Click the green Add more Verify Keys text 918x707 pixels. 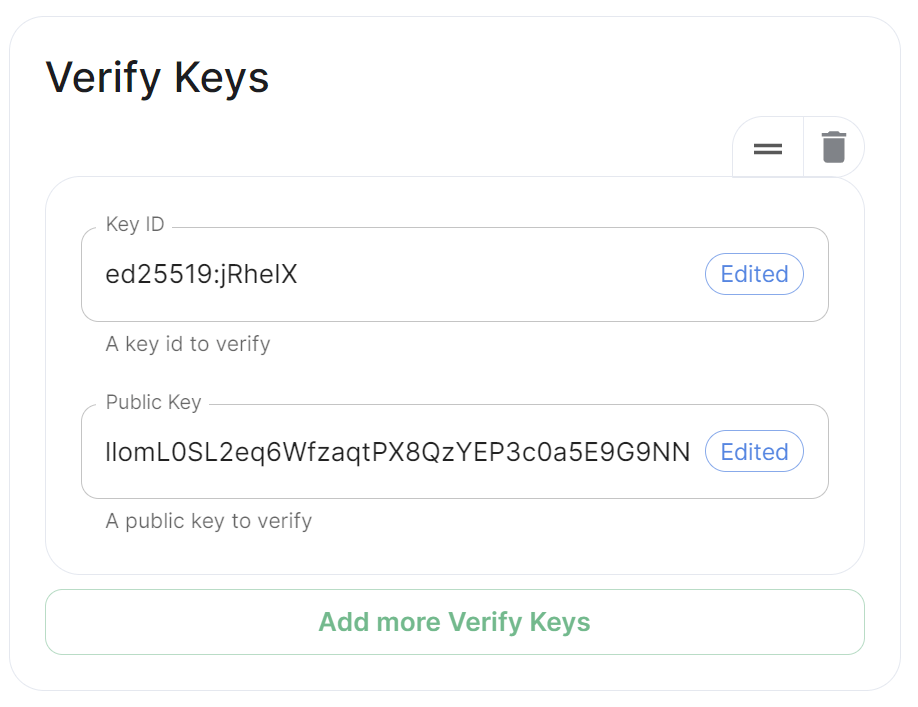(x=454, y=622)
